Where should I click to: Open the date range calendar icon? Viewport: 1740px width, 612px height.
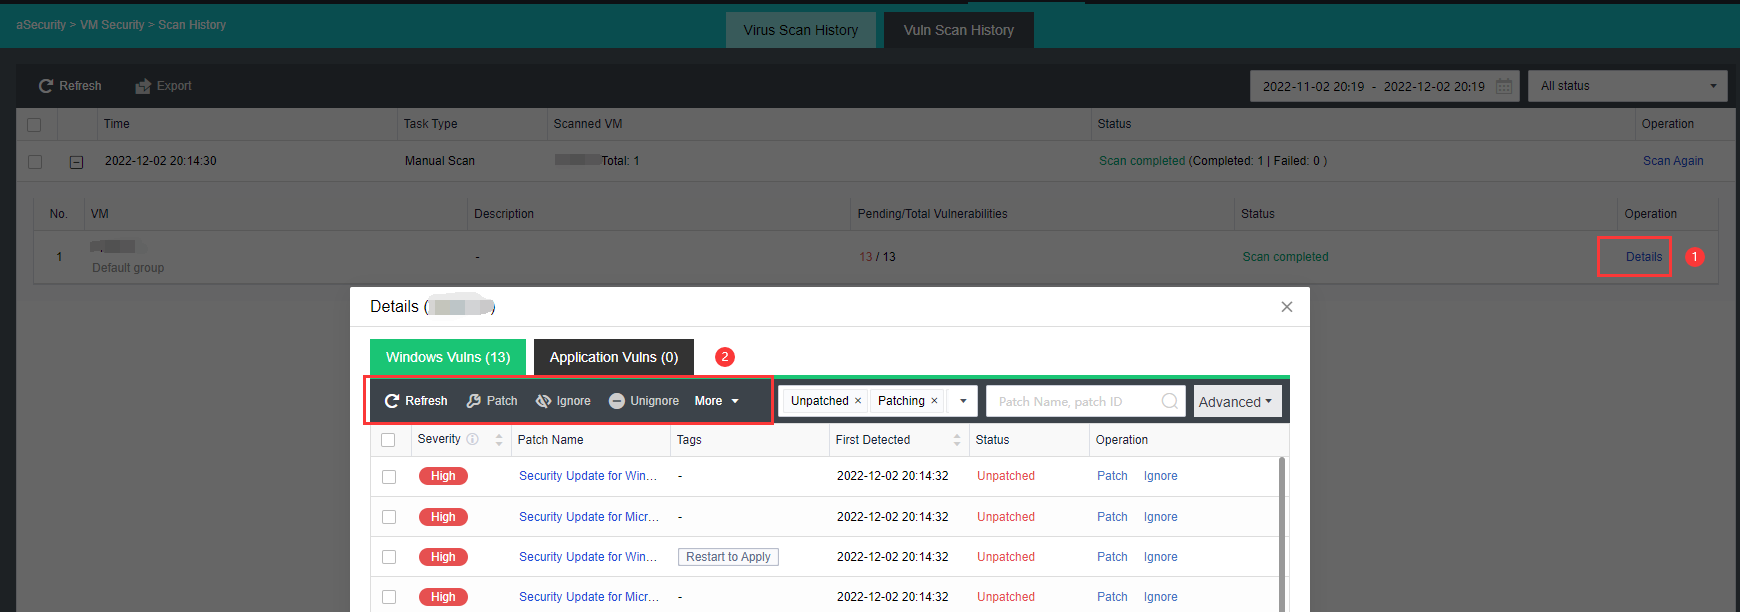coord(1504,86)
